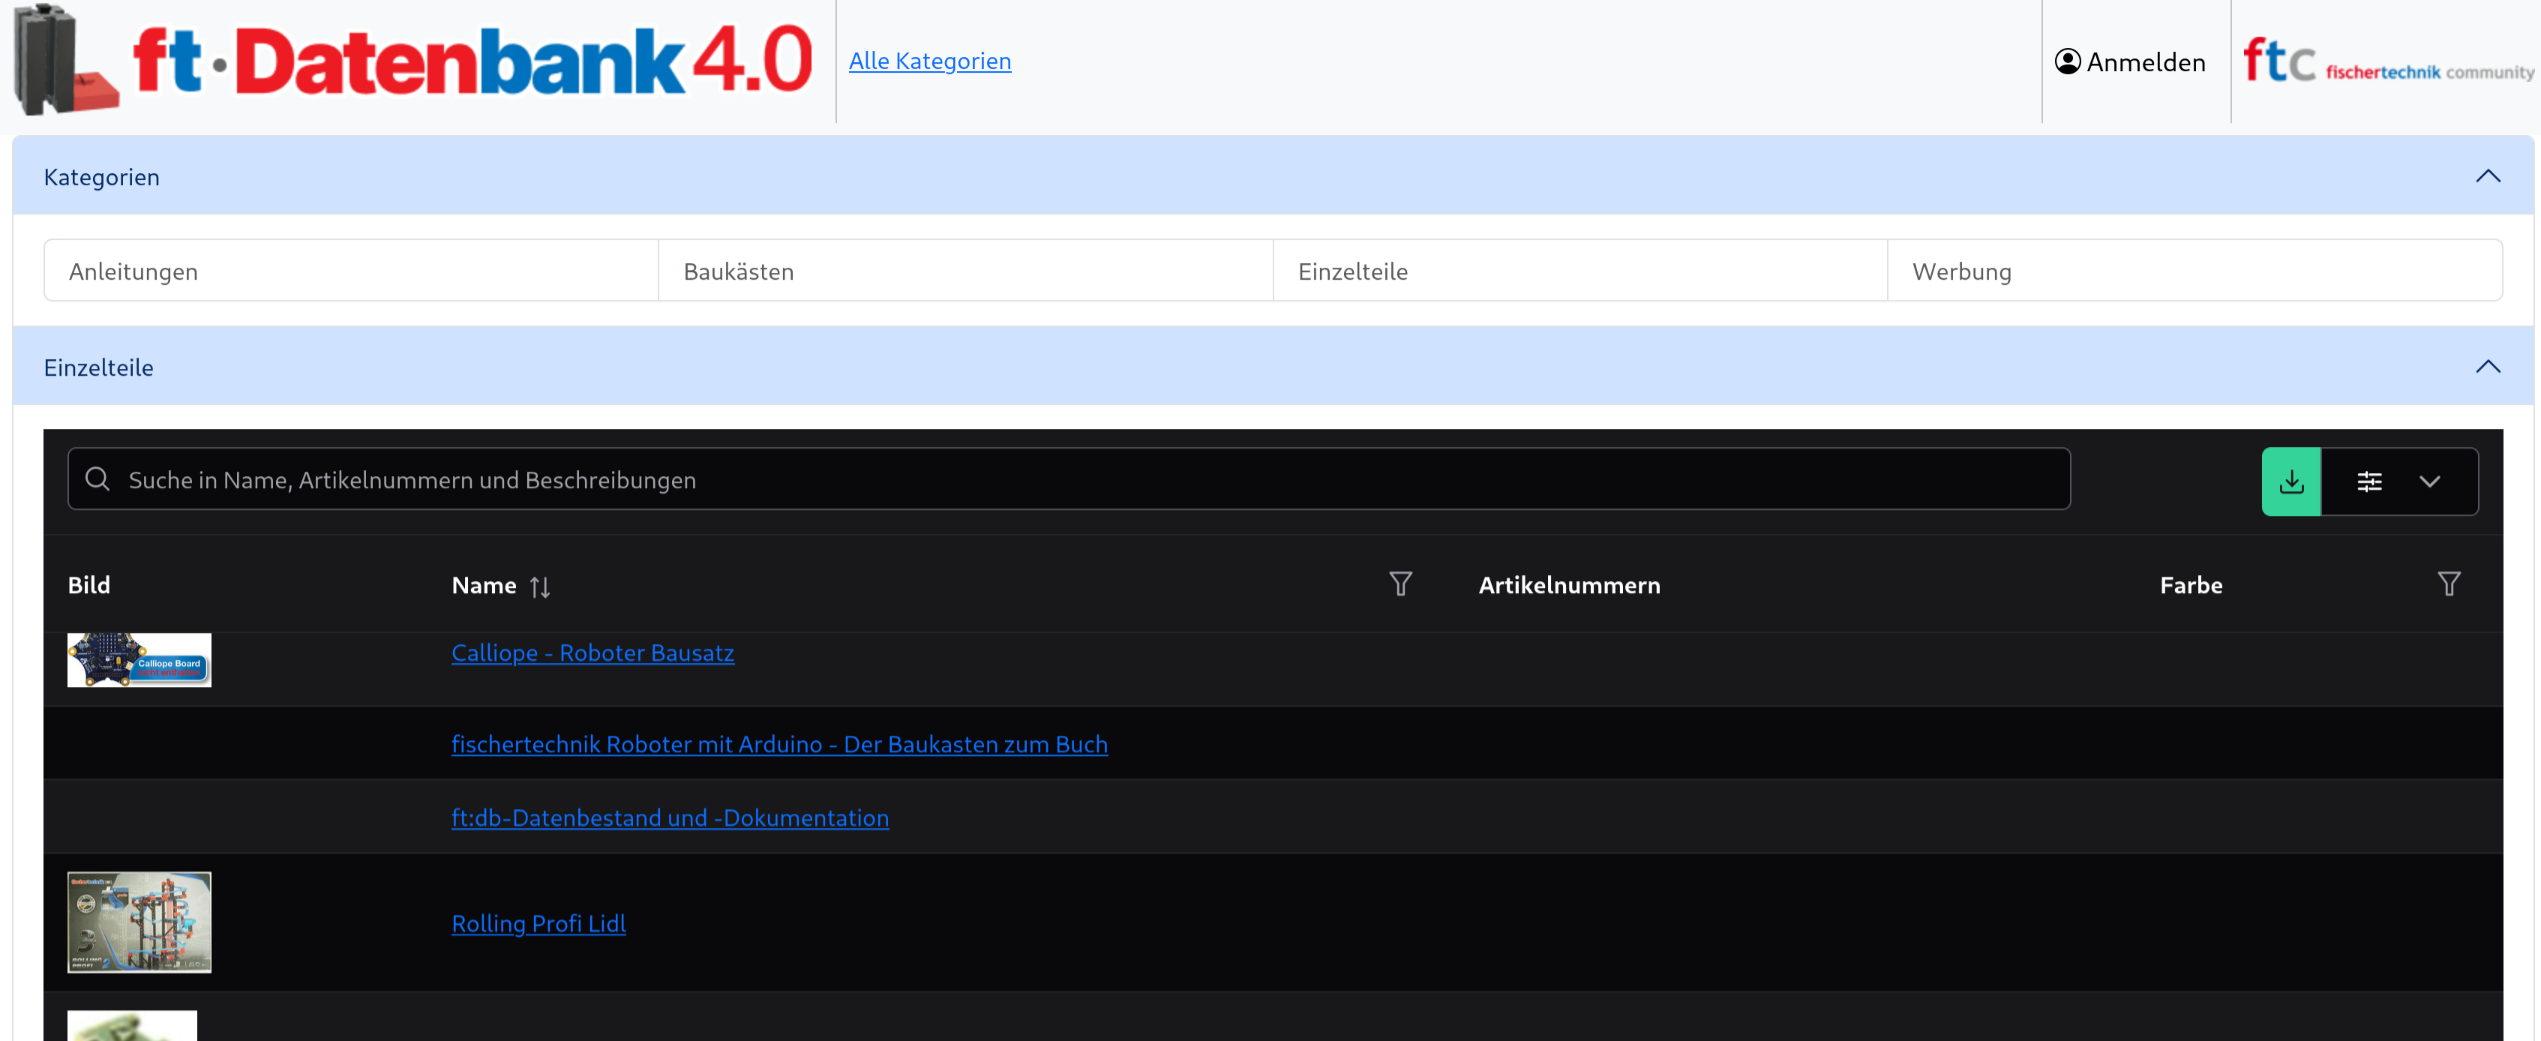Open the fischertechnik community logo
The width and height of the screenshot is (2541, 1041).
2388,62
